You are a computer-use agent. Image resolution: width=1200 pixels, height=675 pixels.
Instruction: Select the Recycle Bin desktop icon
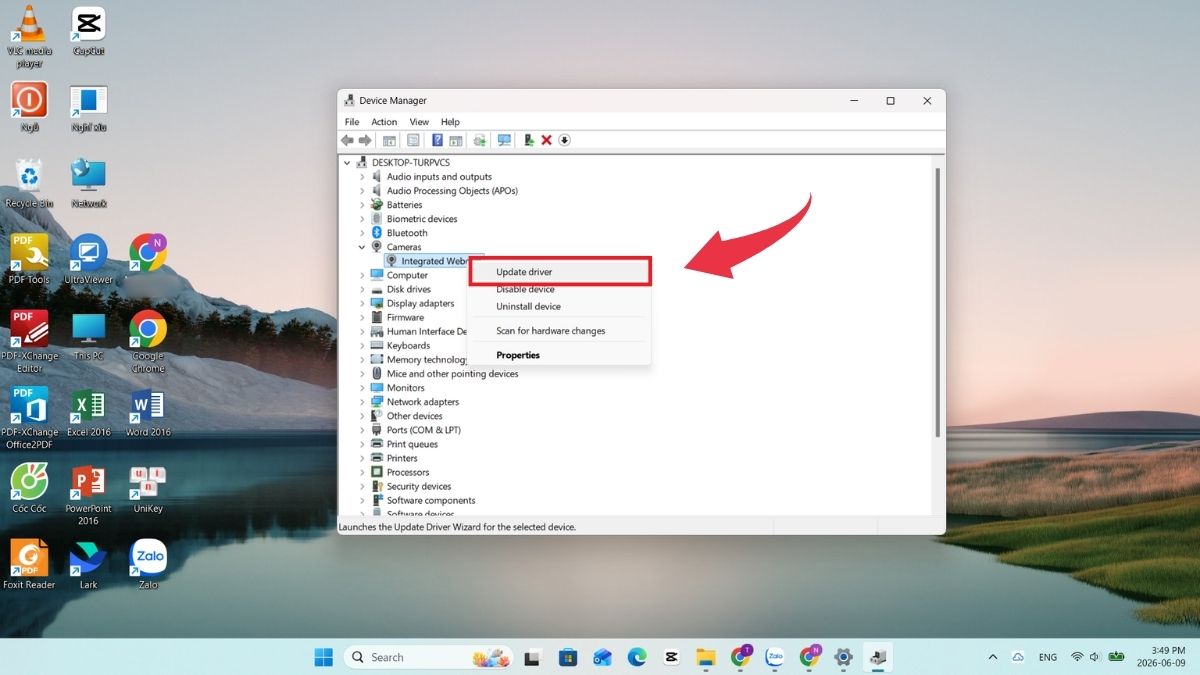pyautogui.click(x=30, y=182)
